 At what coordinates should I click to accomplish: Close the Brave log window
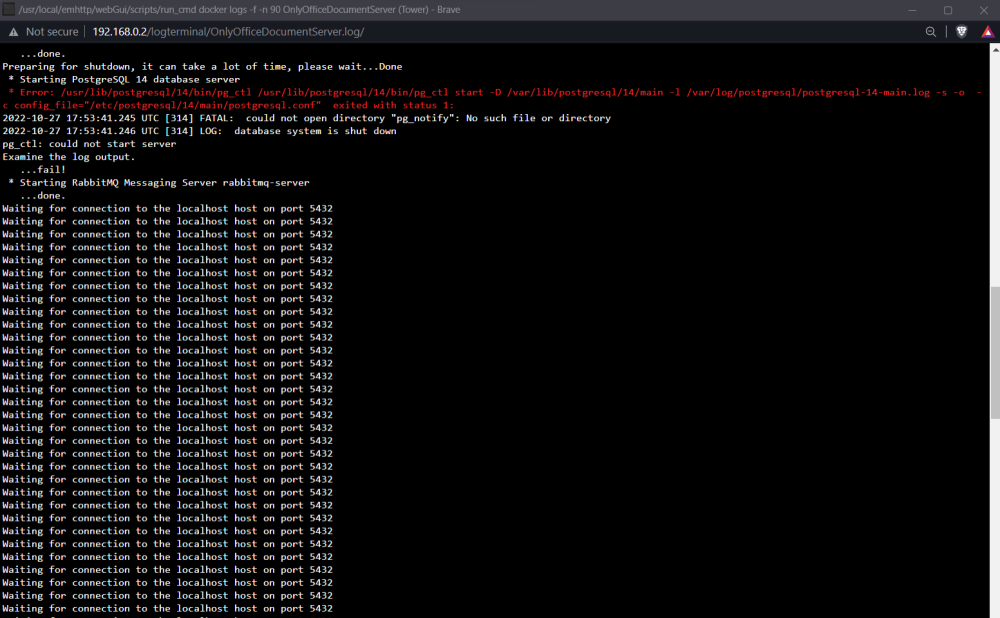coord(983,10)
